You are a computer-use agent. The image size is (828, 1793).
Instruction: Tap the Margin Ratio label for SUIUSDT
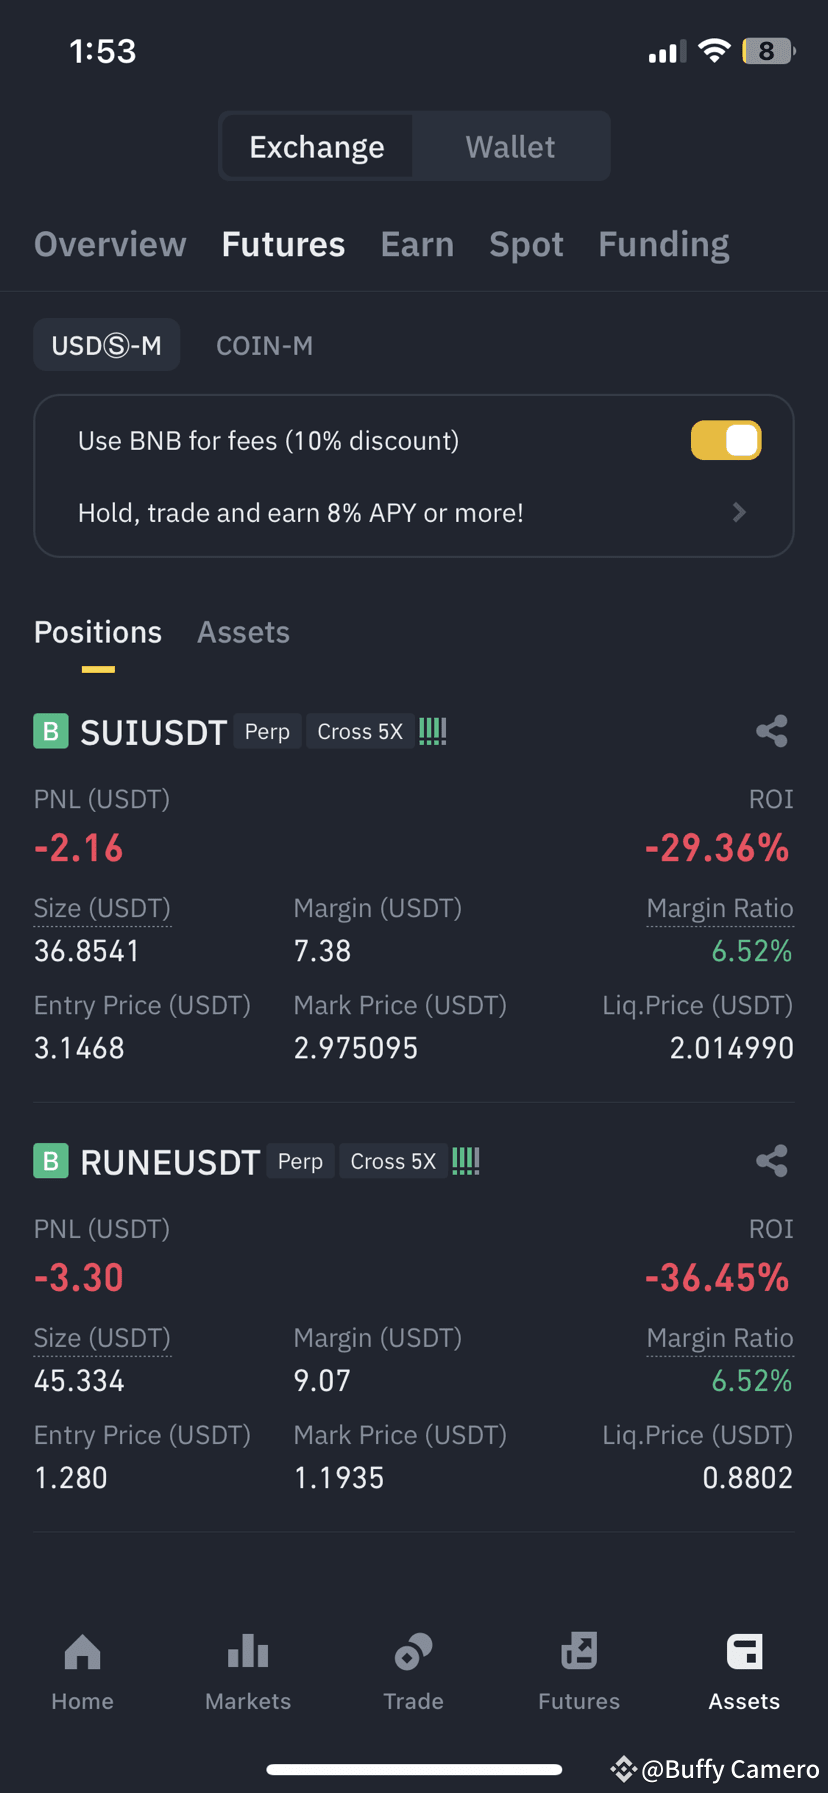coord(720,908)
